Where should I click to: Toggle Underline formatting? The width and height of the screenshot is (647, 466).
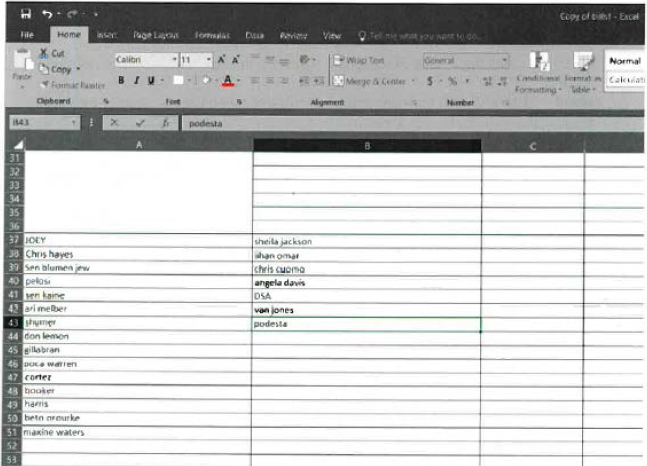pos(148,80)
